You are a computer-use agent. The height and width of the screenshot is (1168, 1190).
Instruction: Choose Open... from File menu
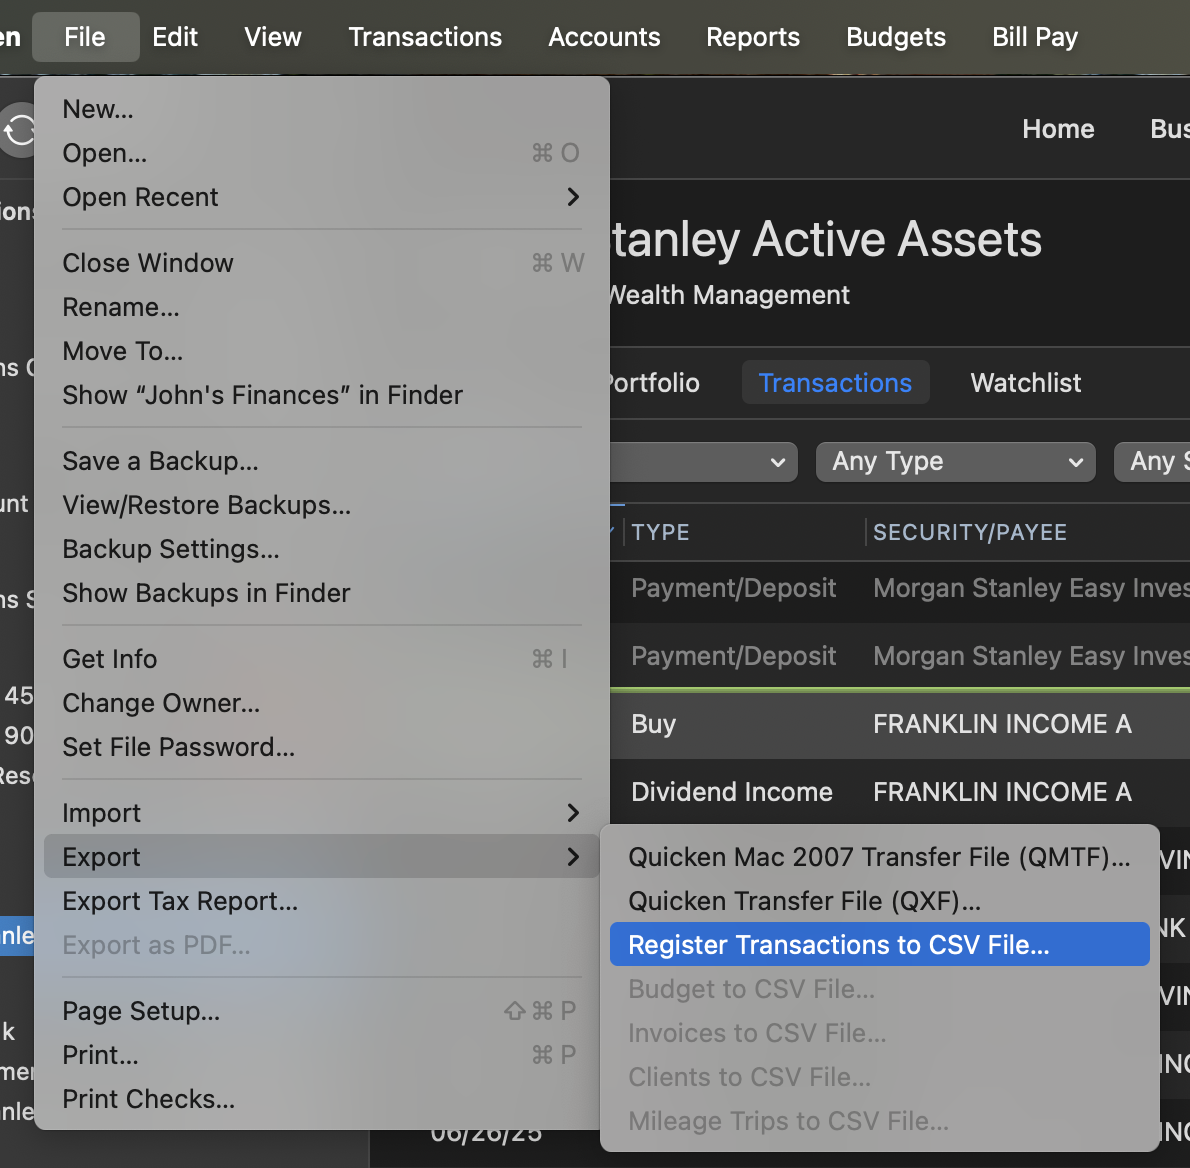322,153
